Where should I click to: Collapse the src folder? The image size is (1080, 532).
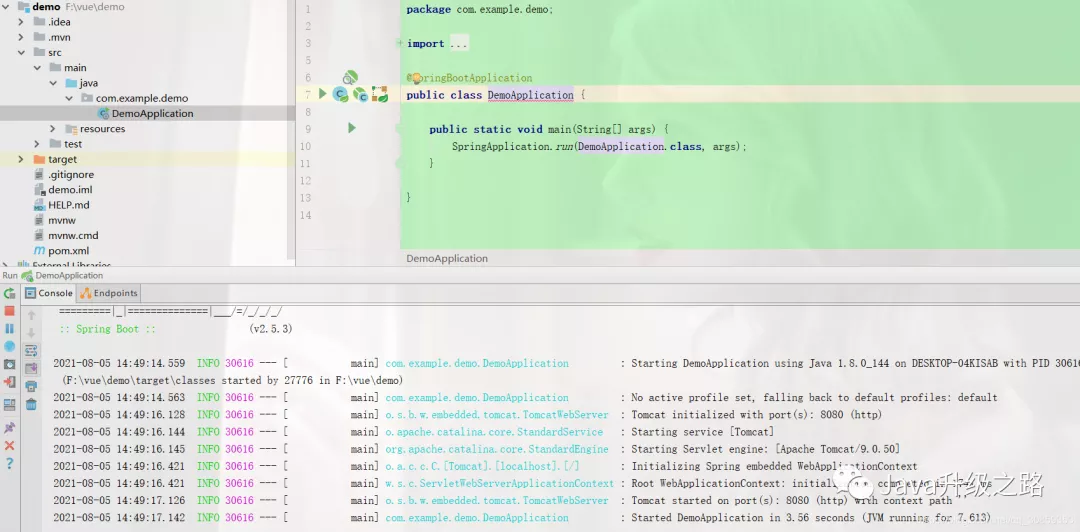(21, 52)
